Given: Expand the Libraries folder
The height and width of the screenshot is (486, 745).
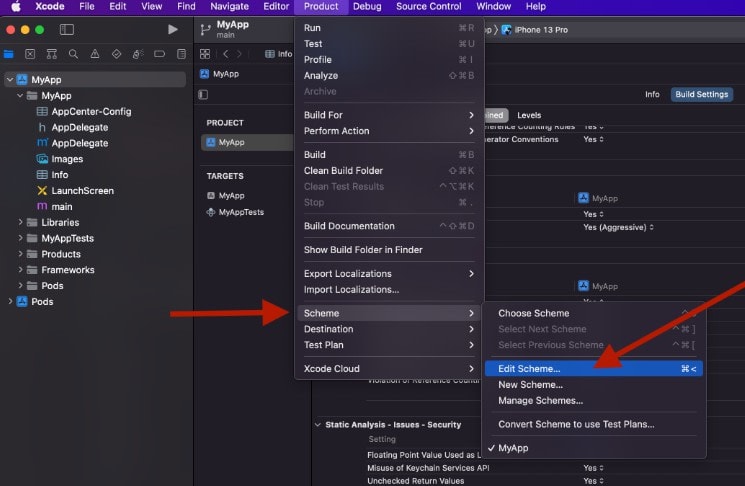Looking at the screenshot, I should click(x=20, y=222).
